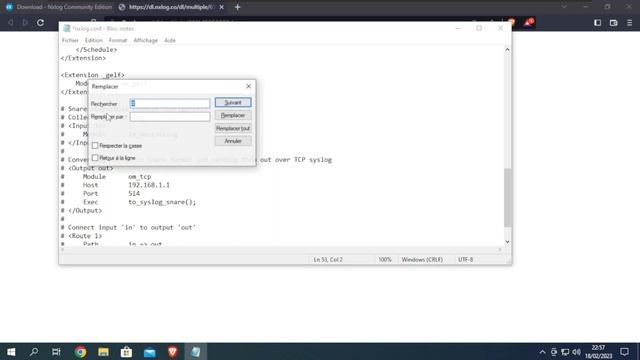
Task: Open the volume control in the tray
Action: [576, 352]
